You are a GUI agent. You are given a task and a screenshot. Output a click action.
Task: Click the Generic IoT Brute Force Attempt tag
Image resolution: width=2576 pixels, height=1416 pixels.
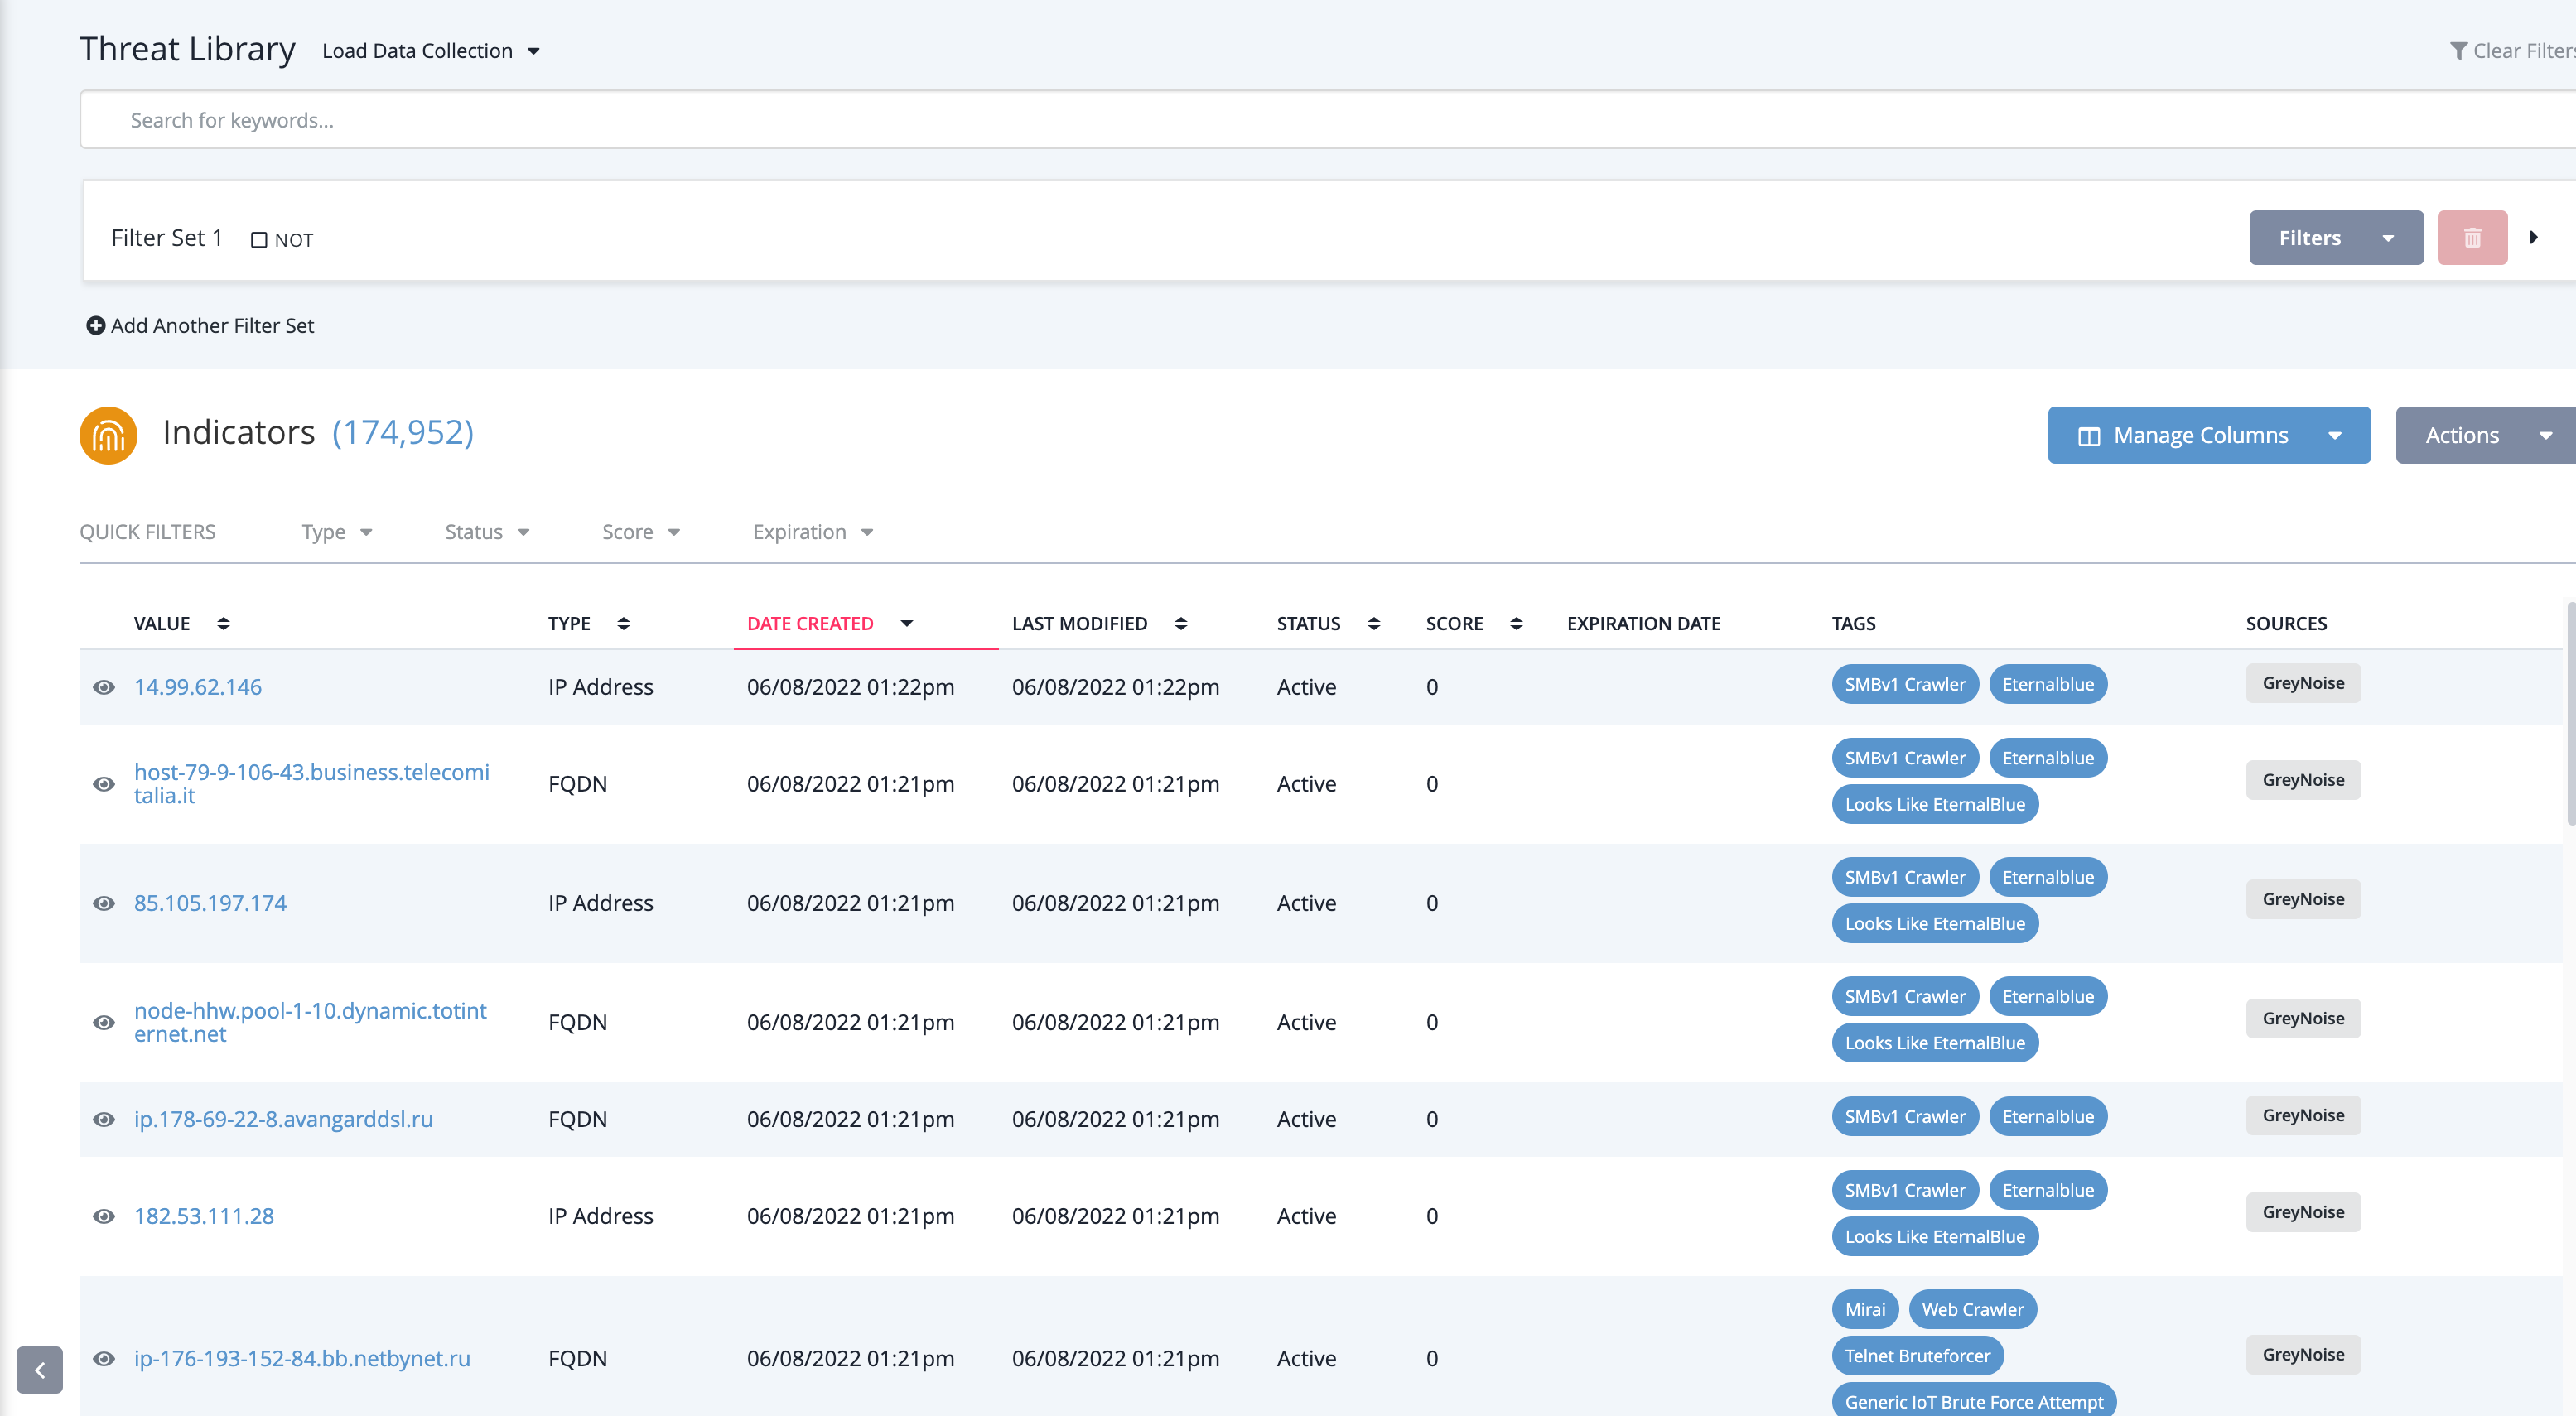1973,1401
